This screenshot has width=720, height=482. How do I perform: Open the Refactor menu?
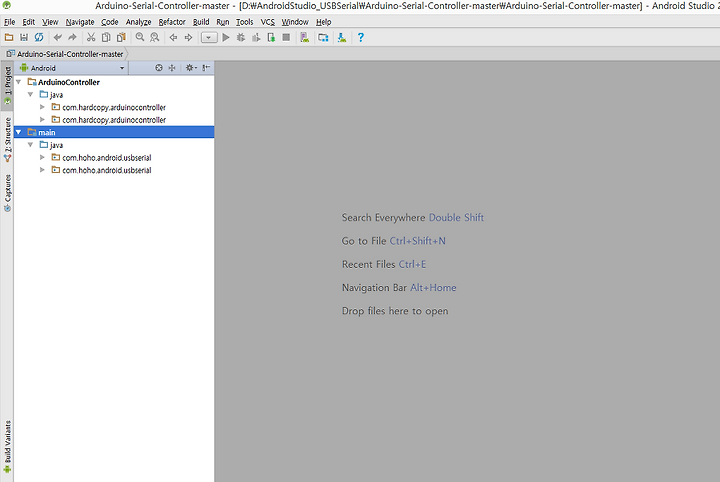tap(172, 22)
